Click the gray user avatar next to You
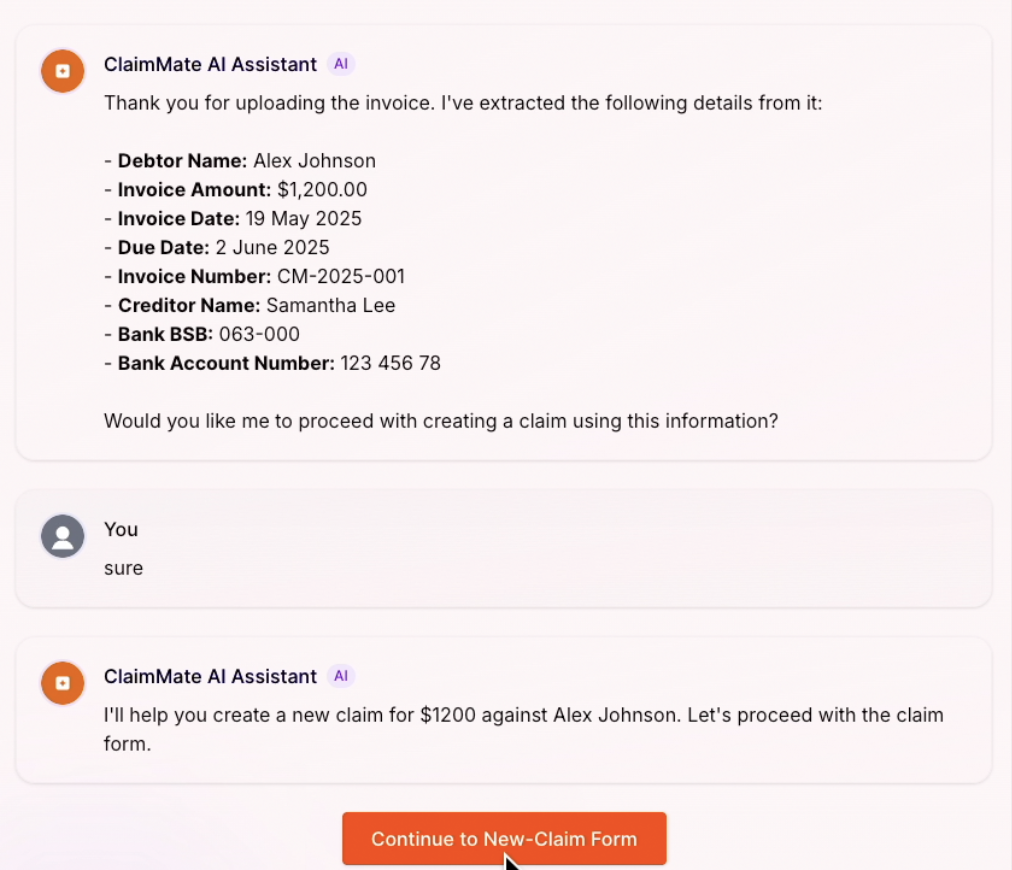 [x=63, y=536]
